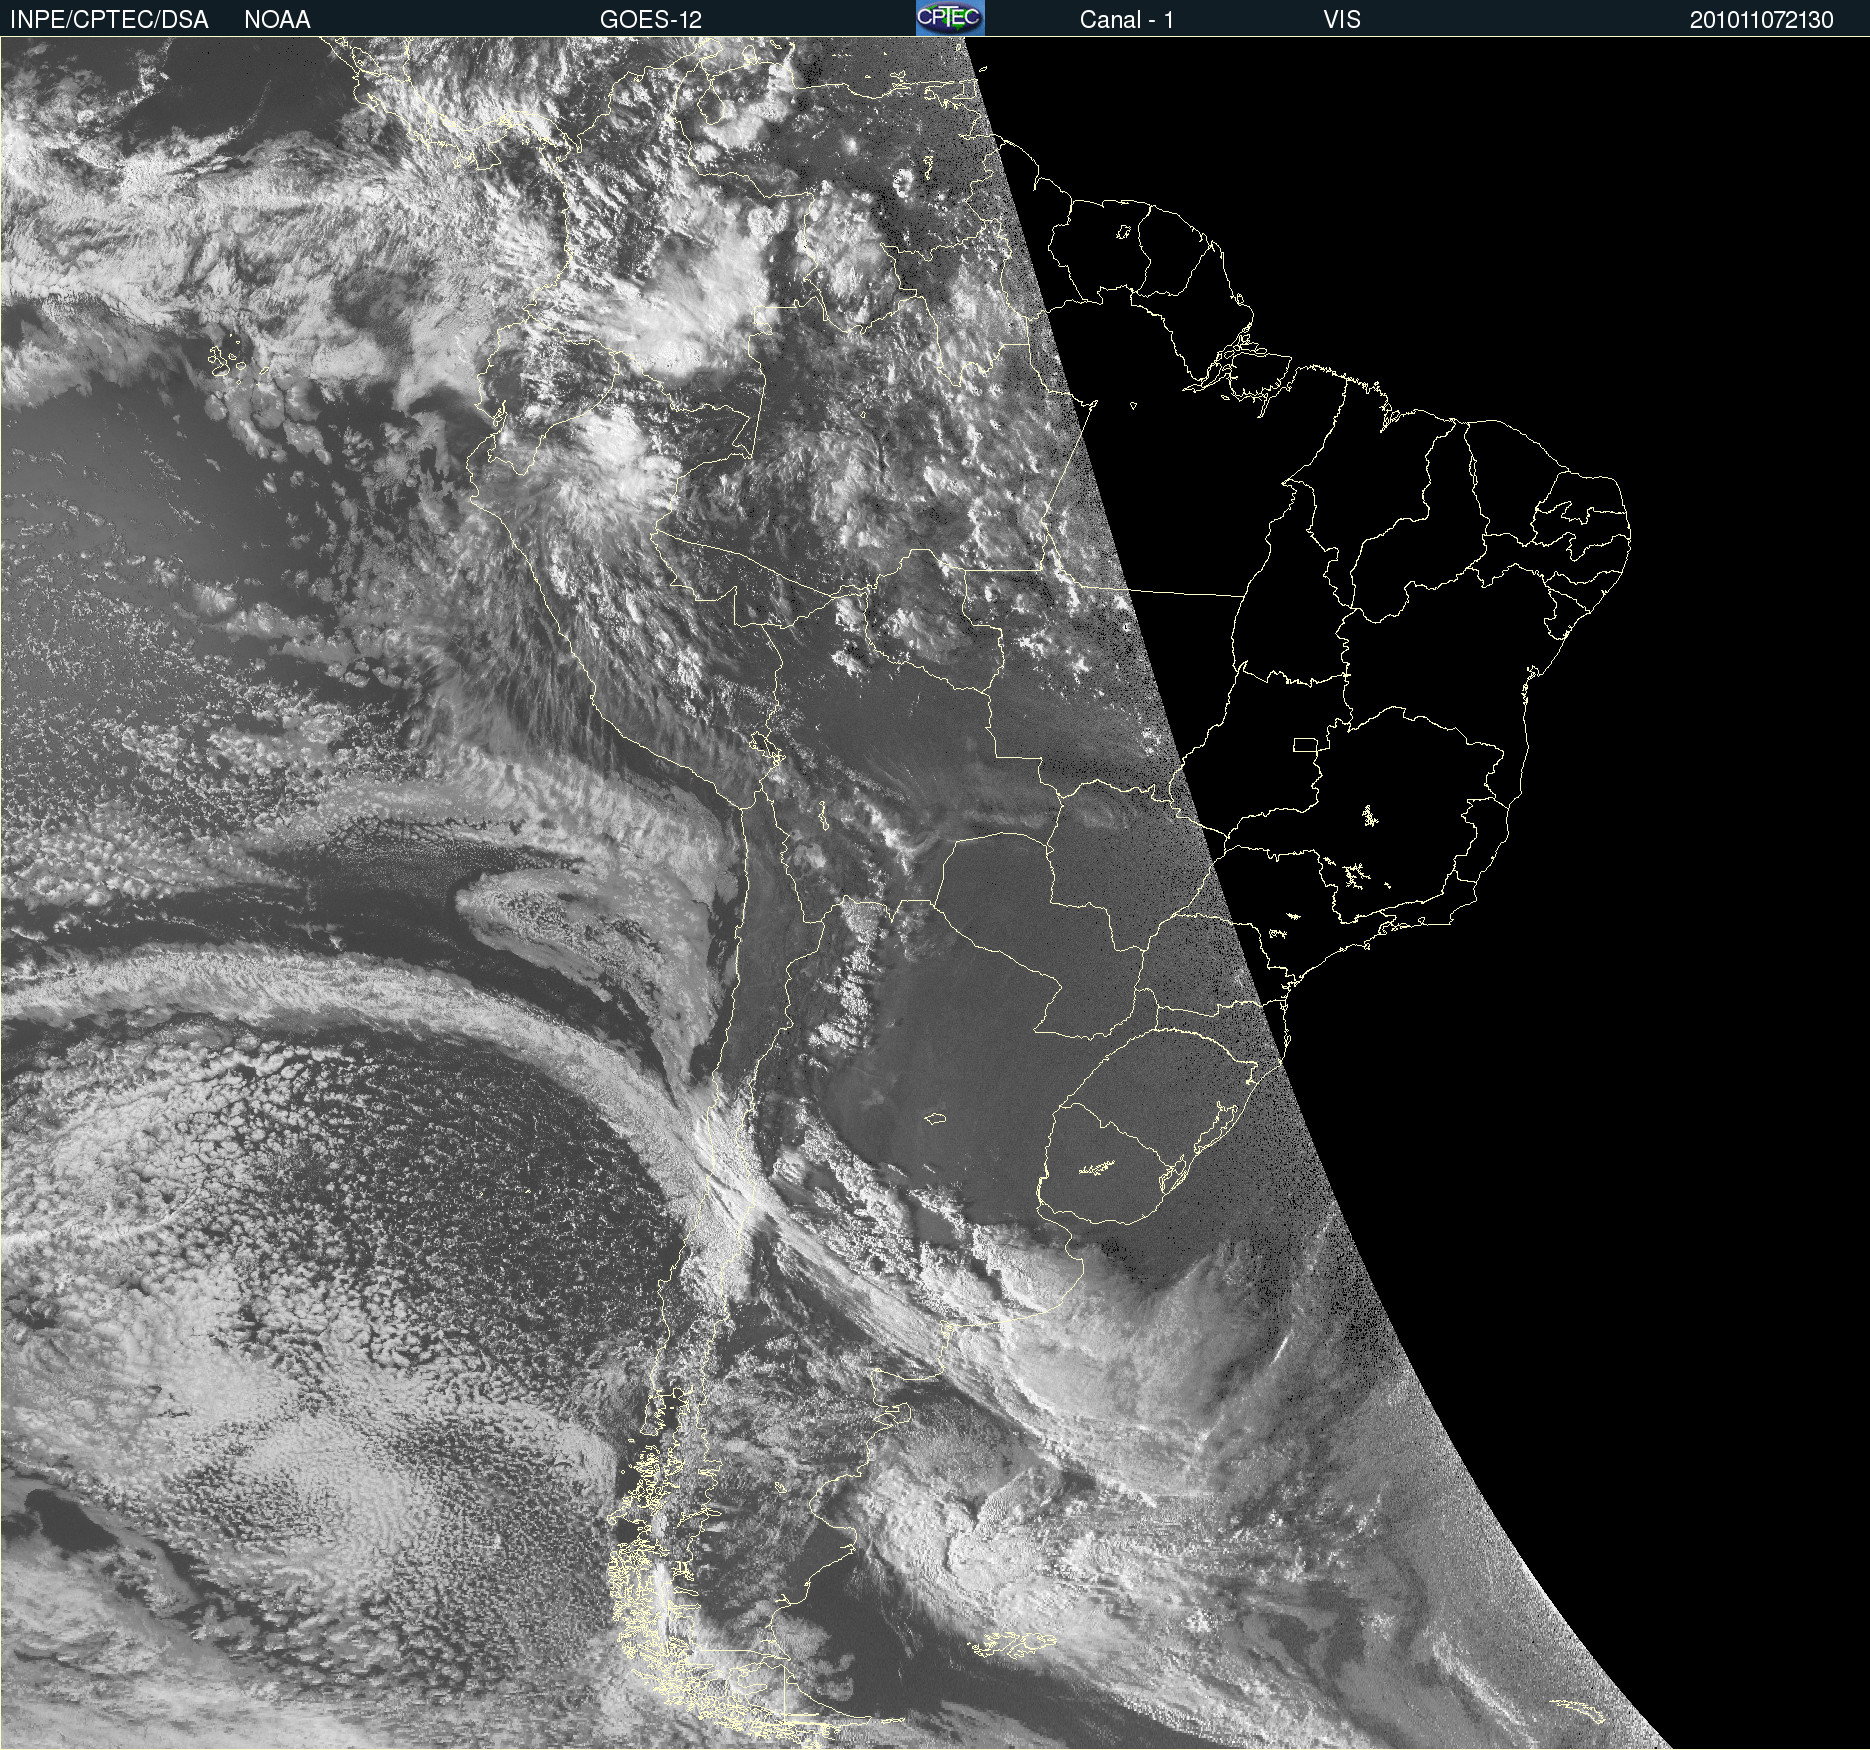Click the GOES-12 satellite label

coord(651,20)
